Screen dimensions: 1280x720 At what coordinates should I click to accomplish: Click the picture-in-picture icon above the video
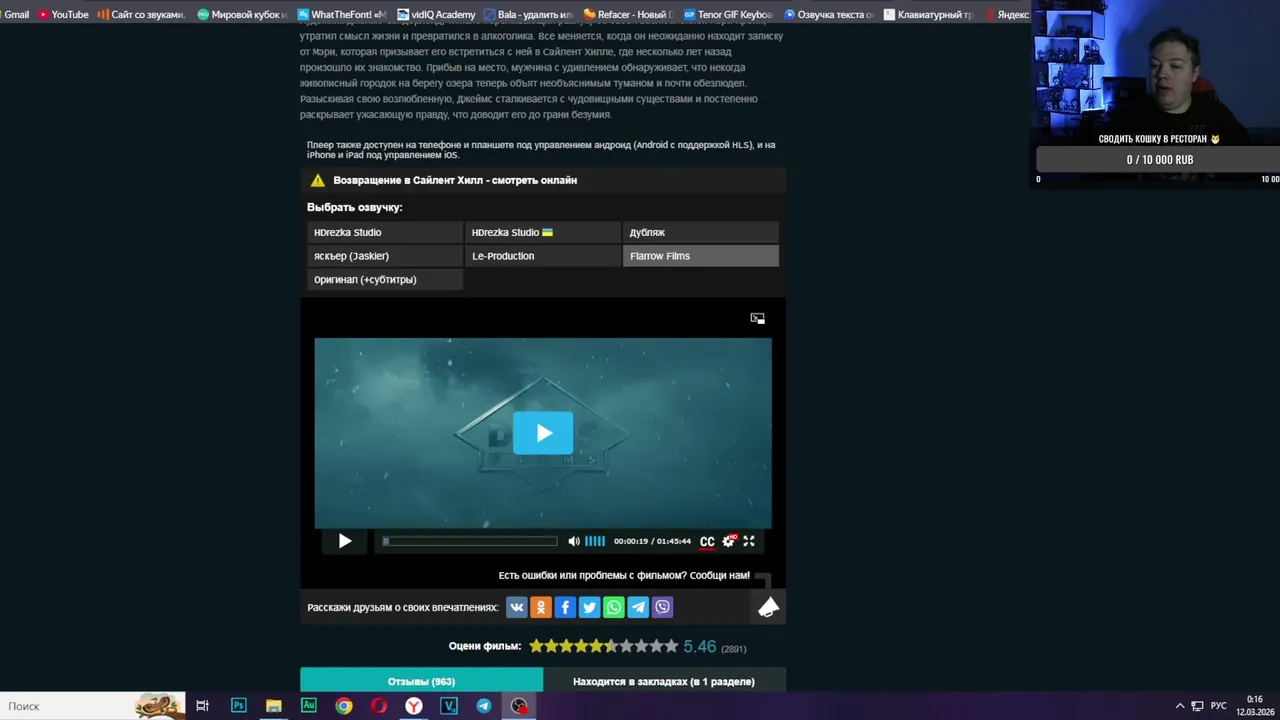pyautogui.click(x=757, y=318)
